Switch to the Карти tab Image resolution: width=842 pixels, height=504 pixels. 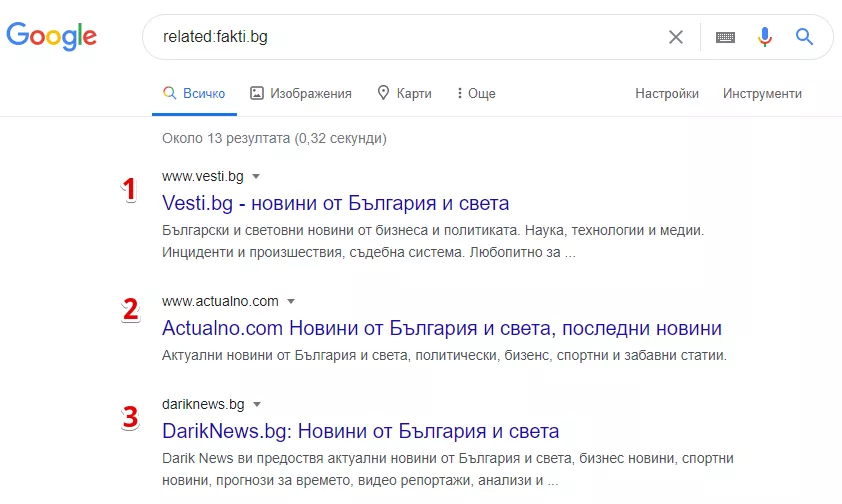coord(404,93)
